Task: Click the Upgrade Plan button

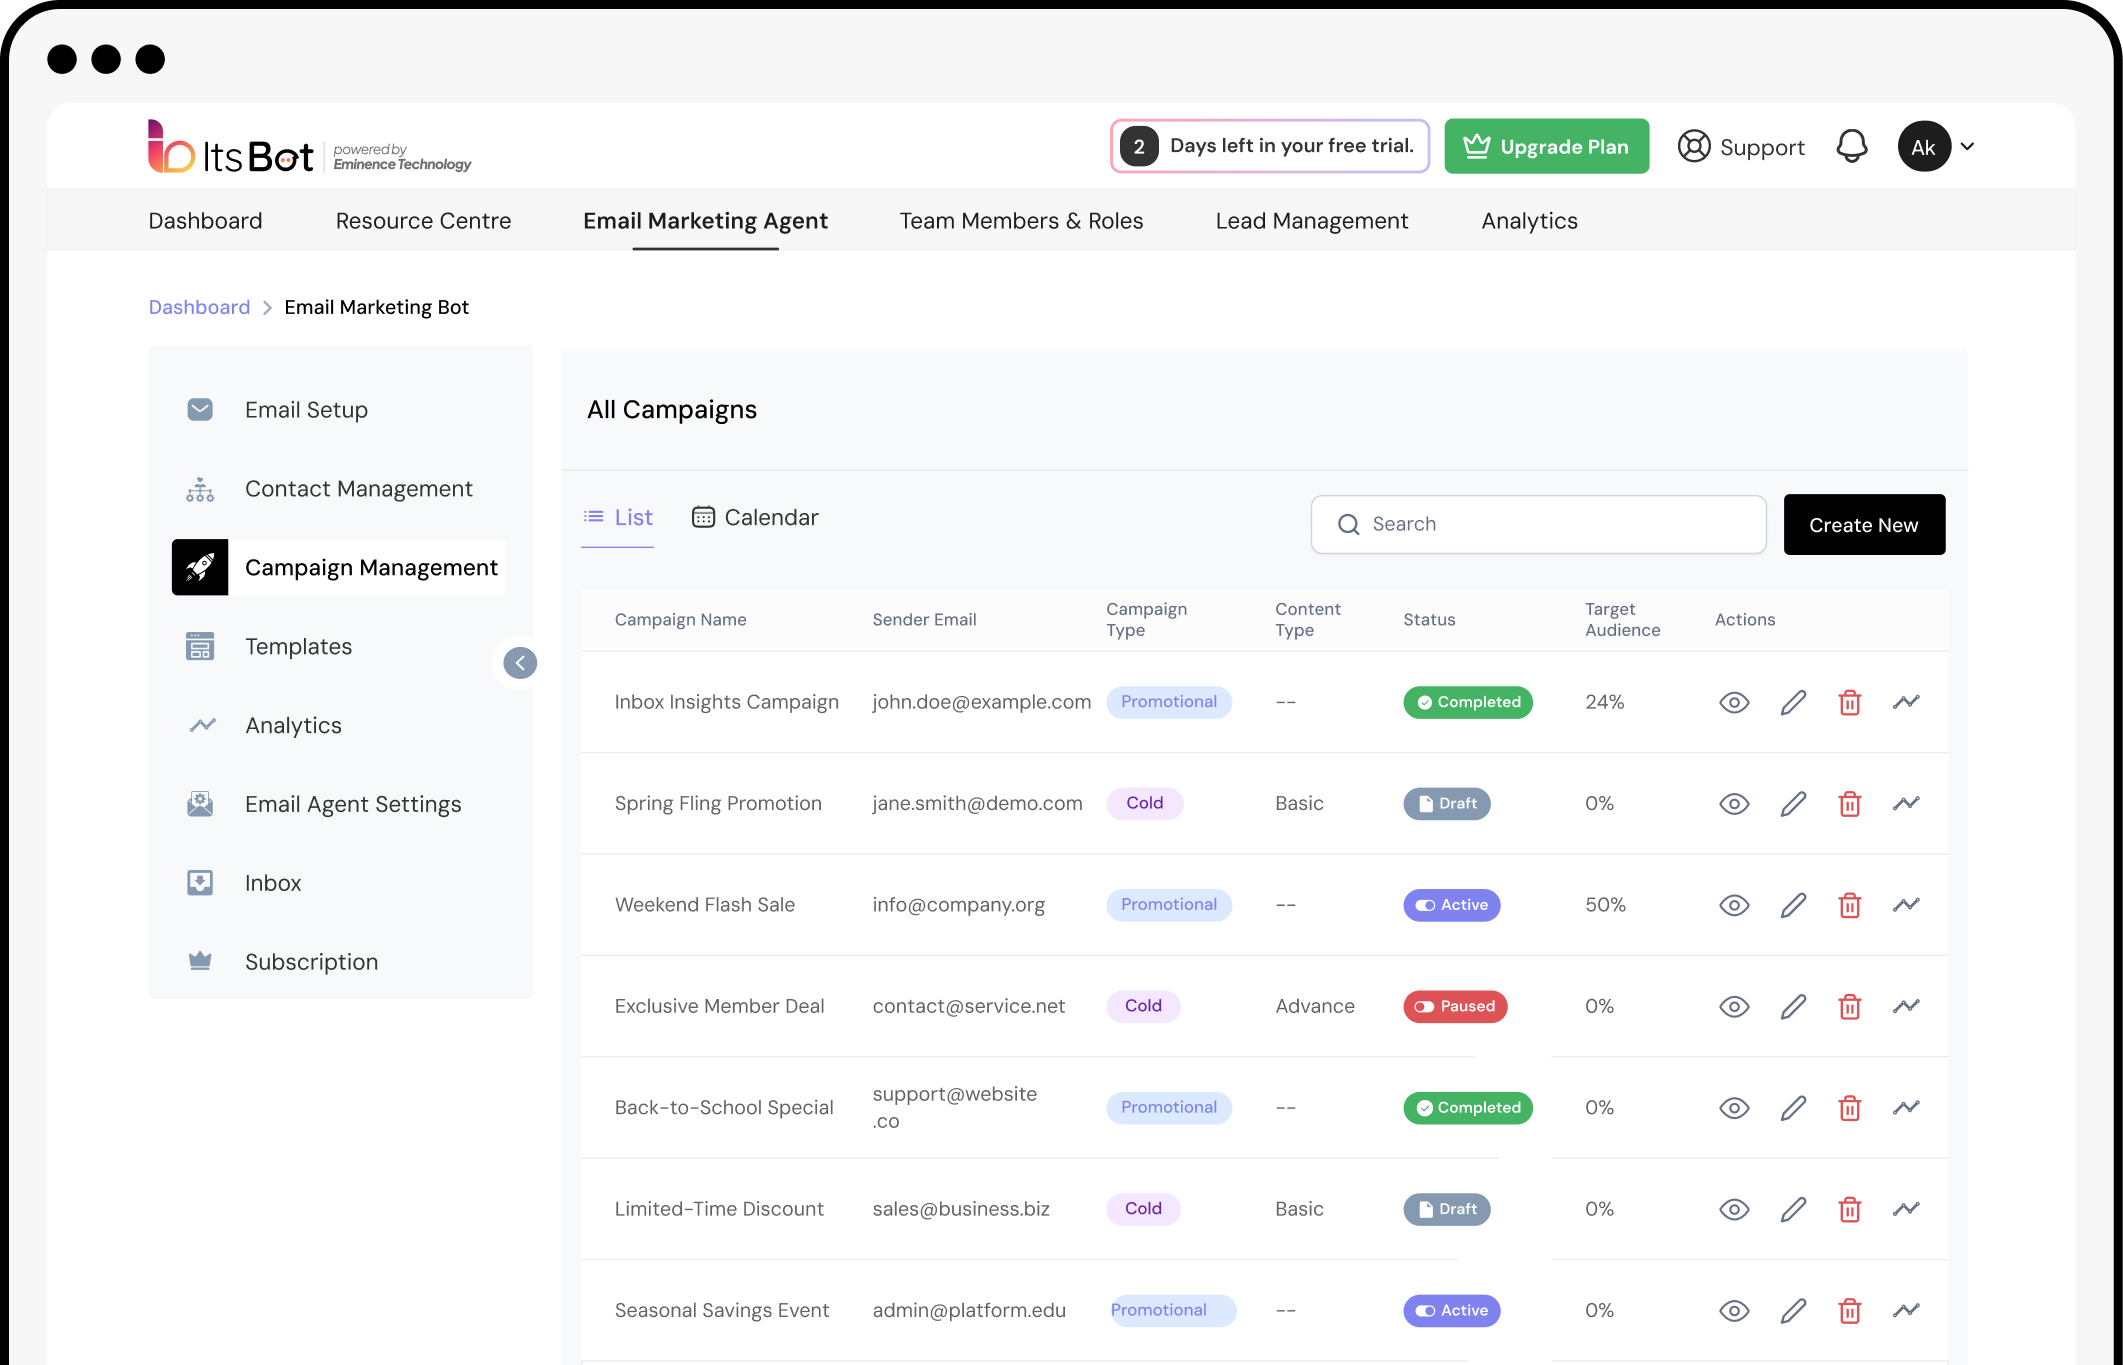Action: pos(1546,147)
